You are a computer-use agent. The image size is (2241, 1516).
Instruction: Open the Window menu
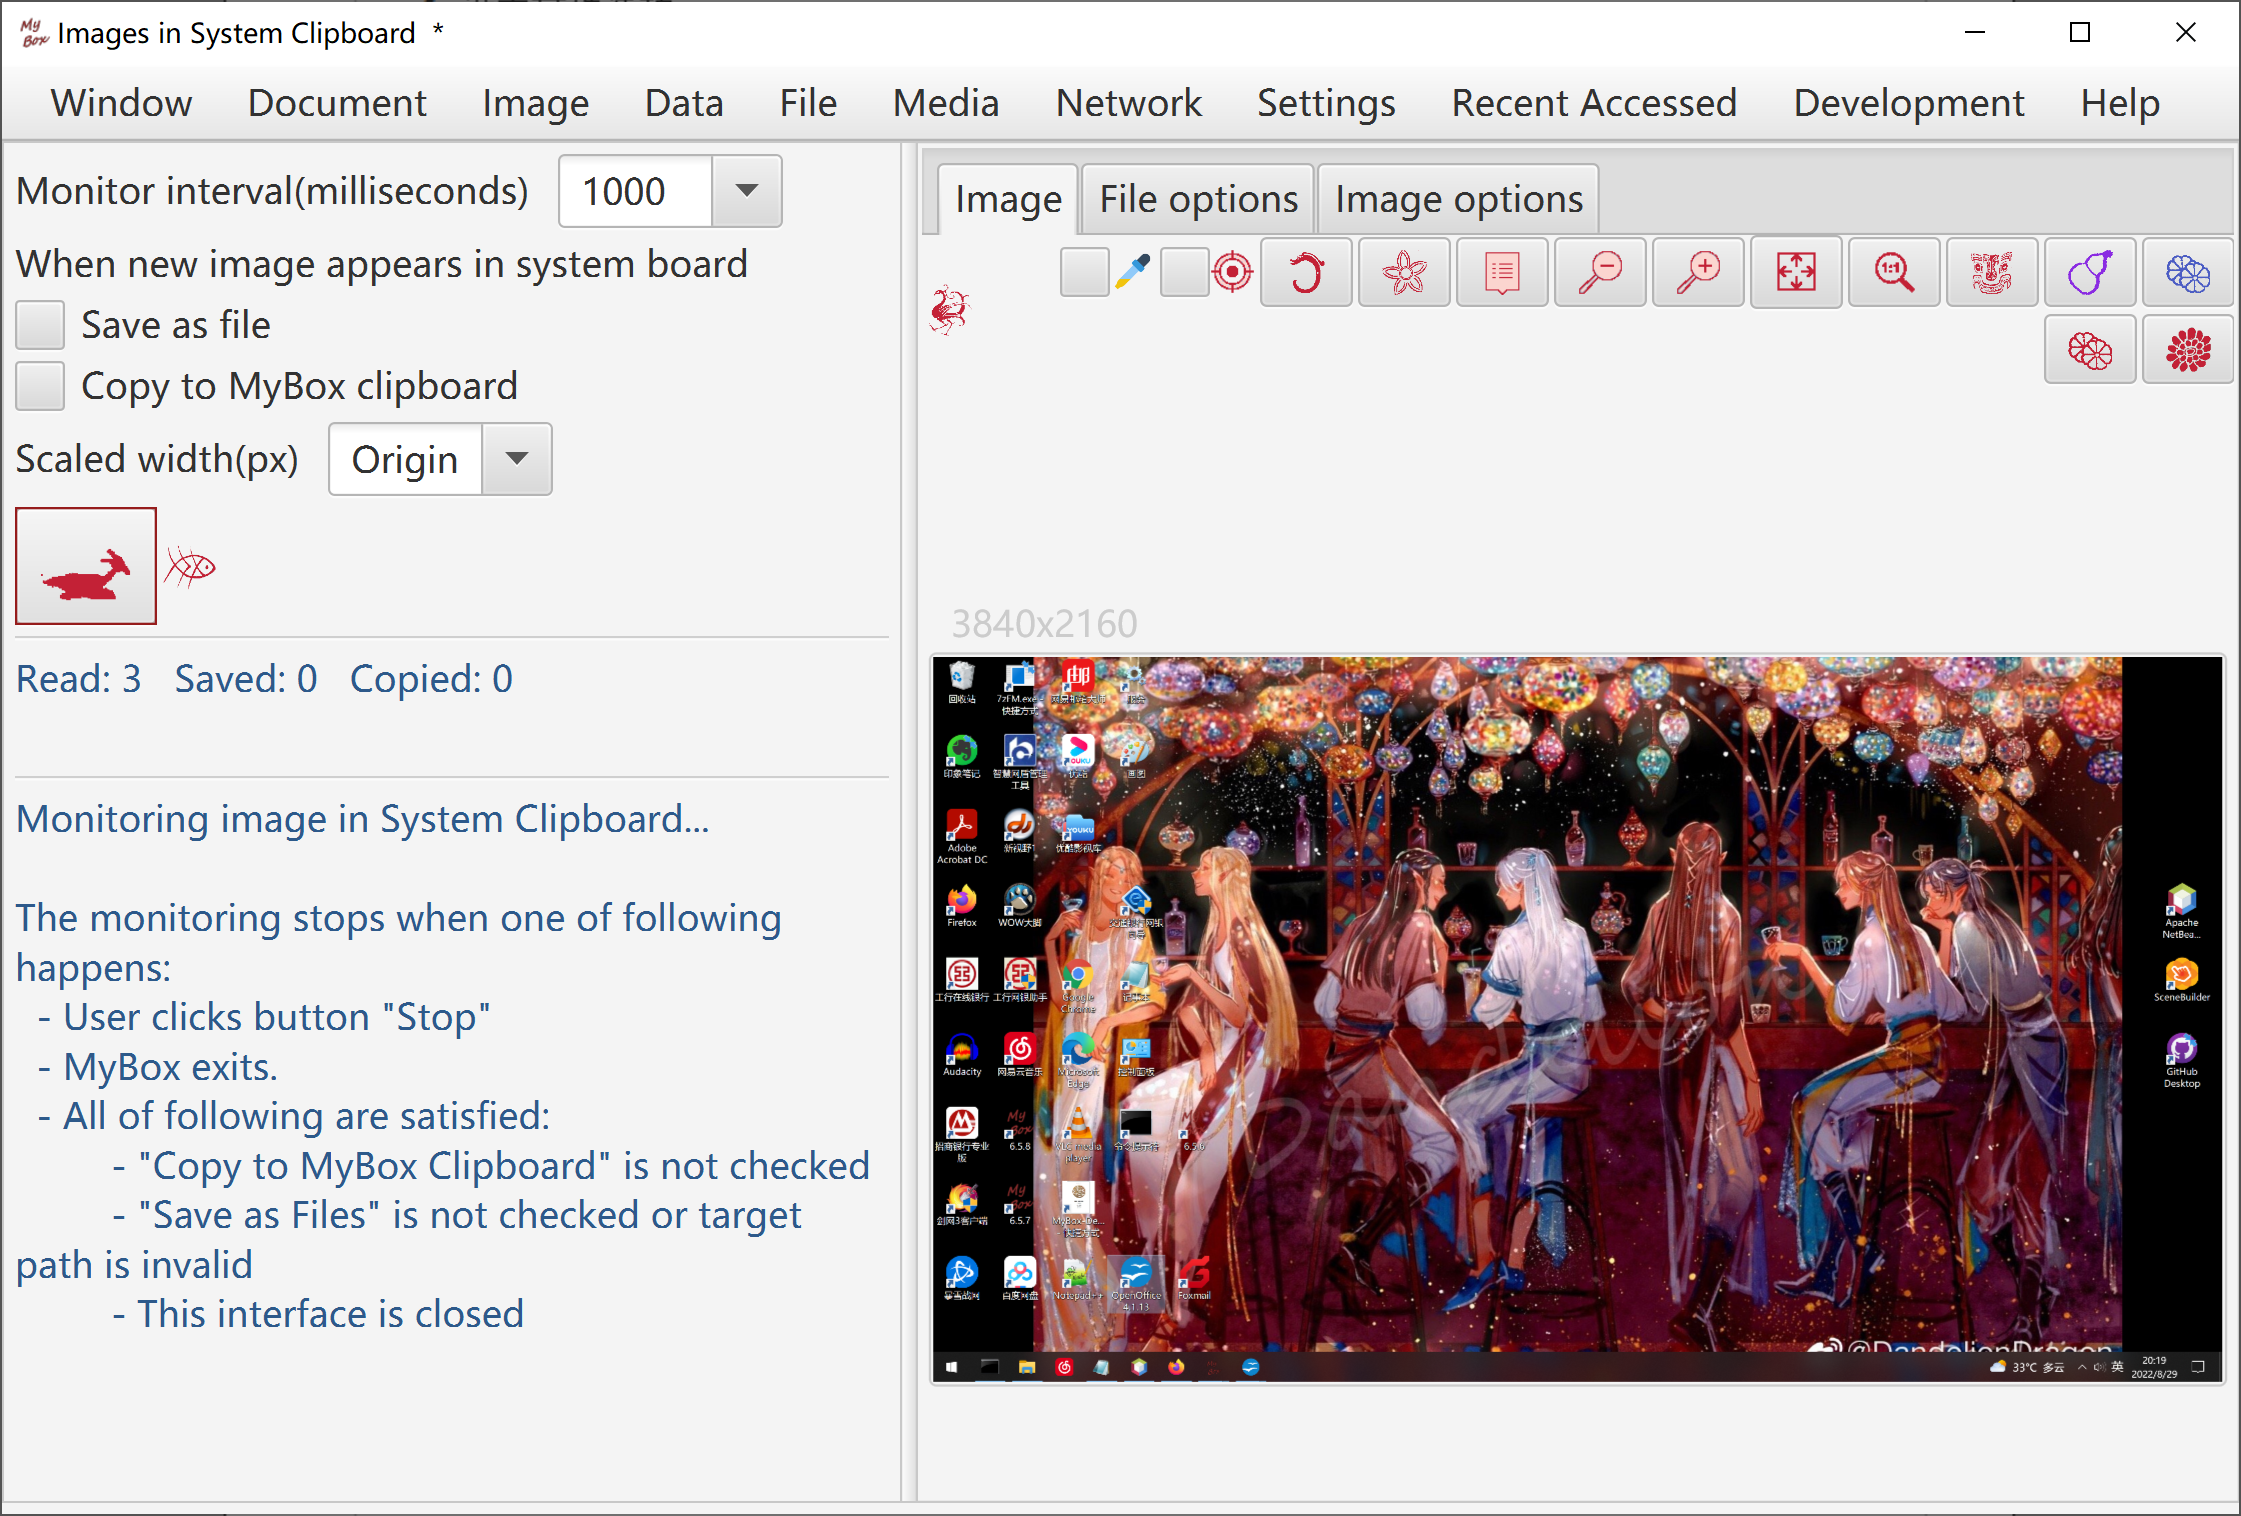click(121, 103)
